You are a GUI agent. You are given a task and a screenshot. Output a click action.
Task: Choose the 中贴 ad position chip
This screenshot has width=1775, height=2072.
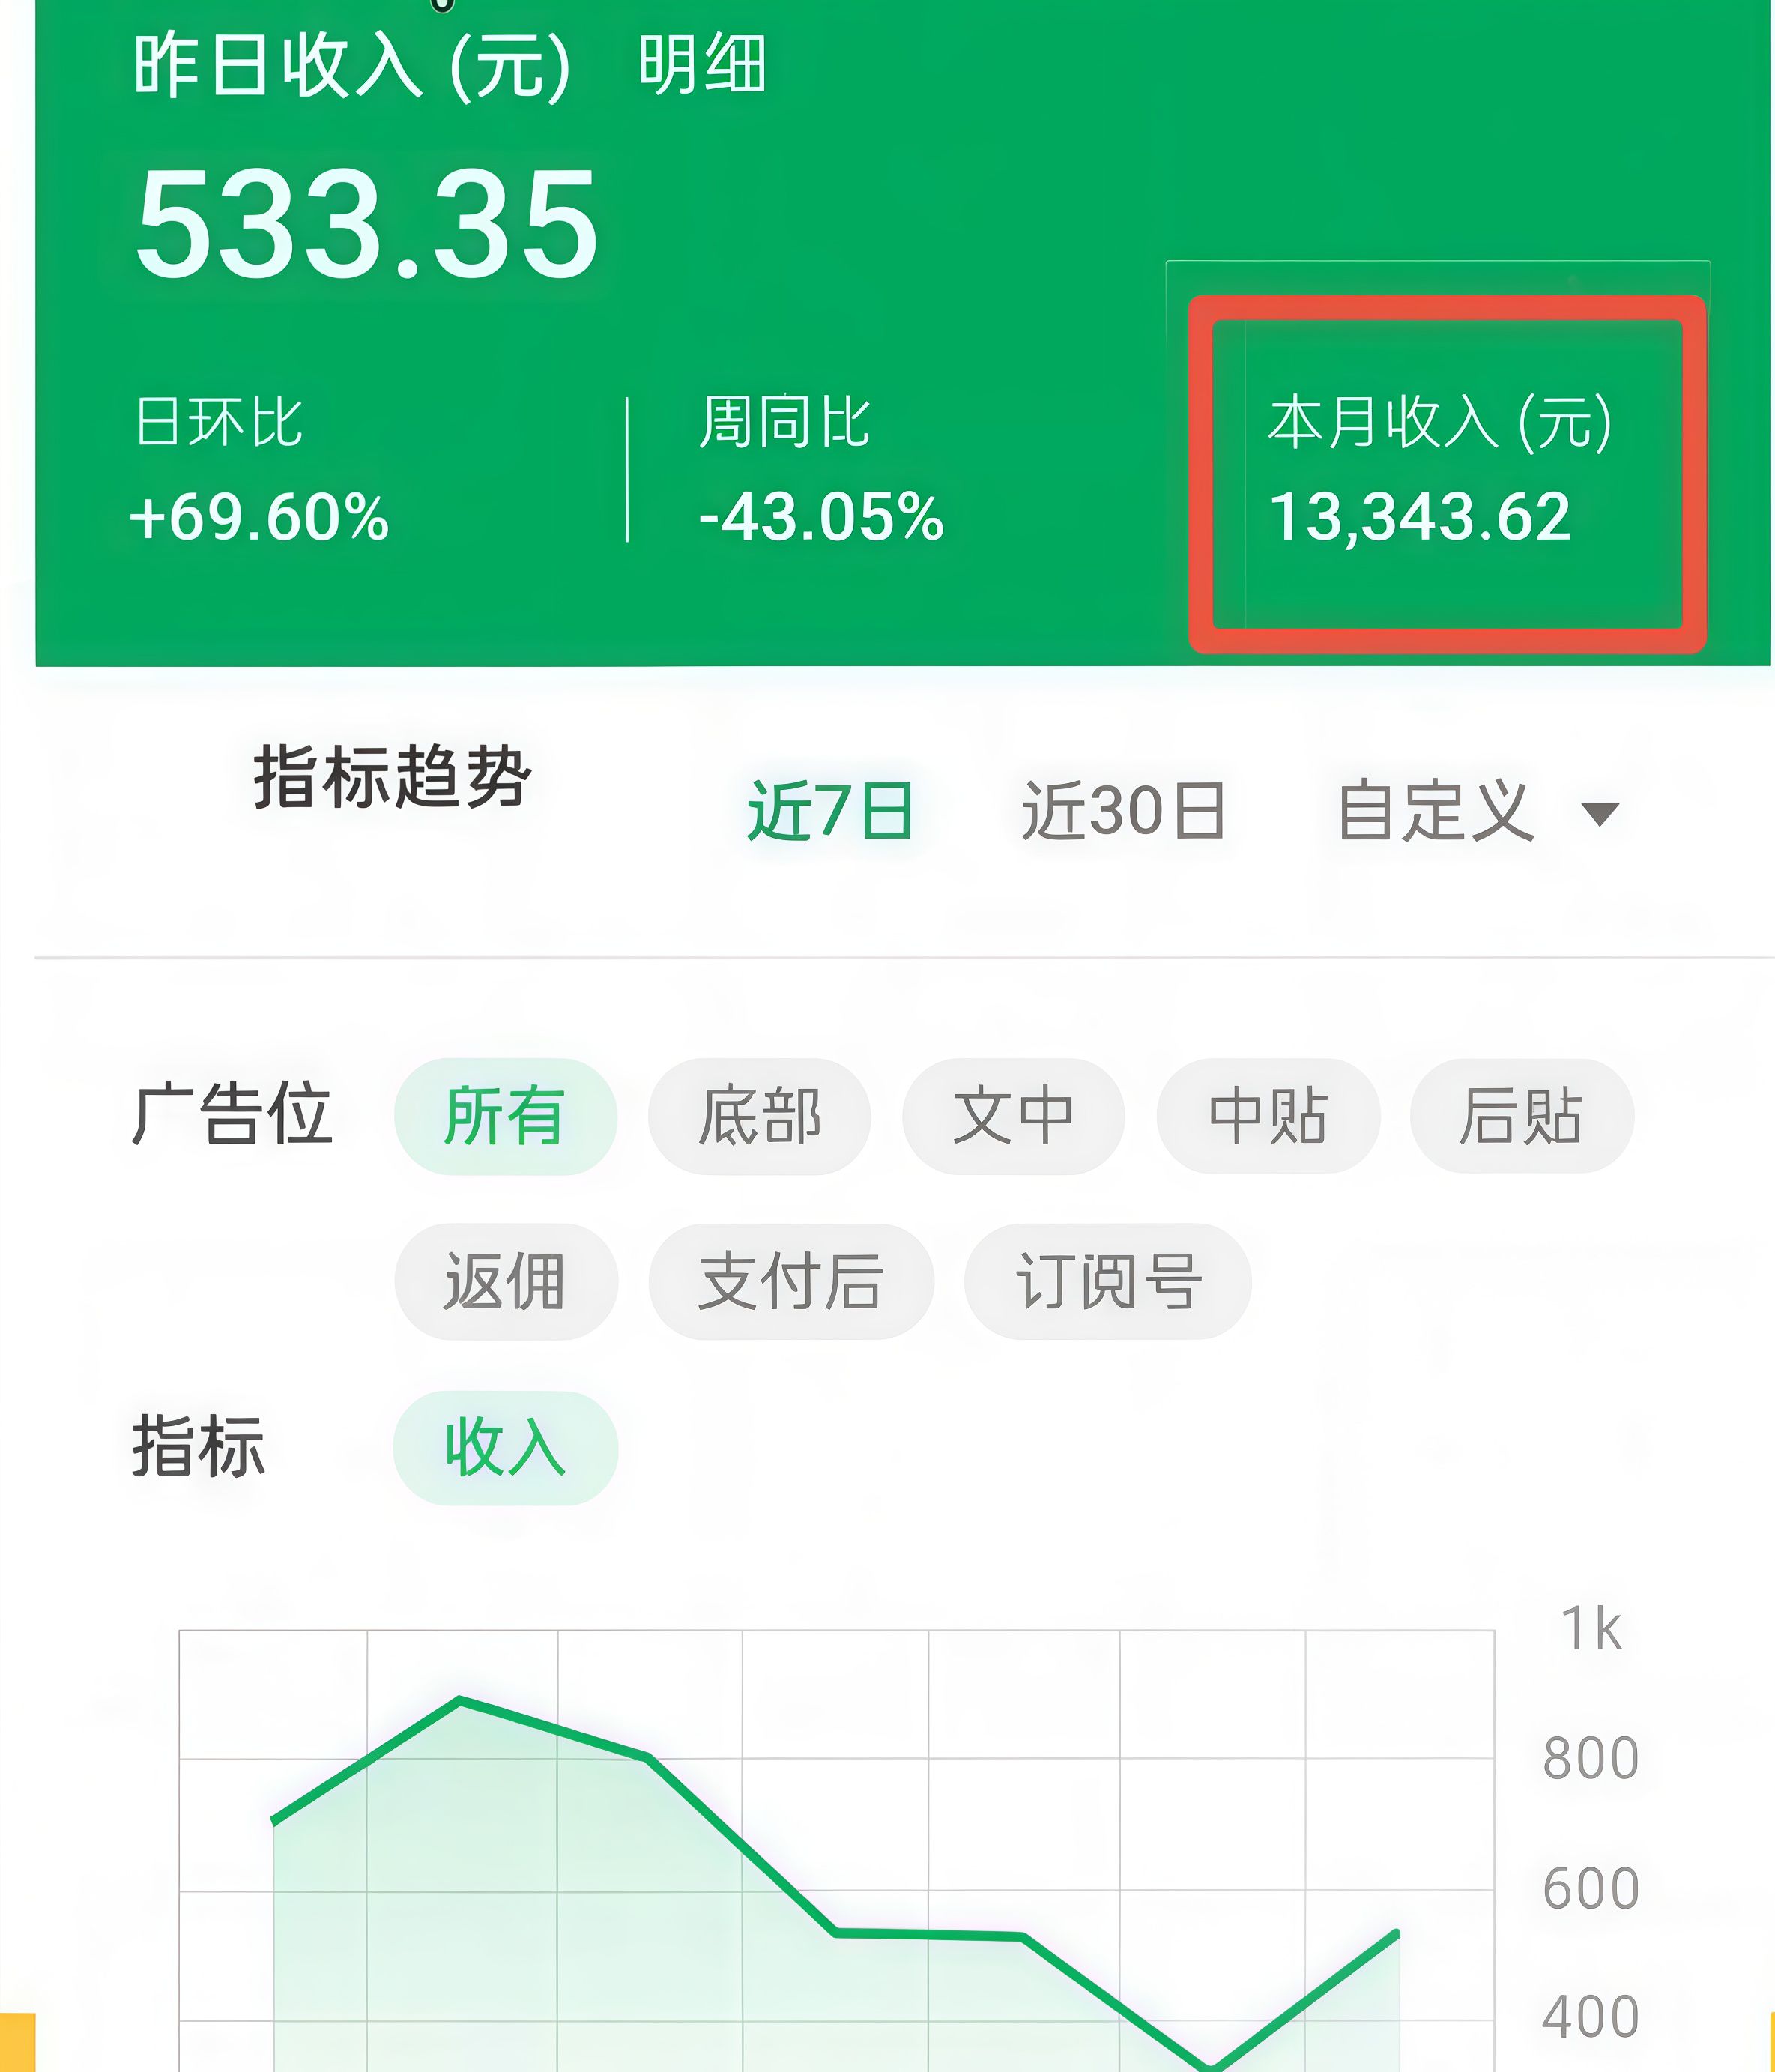pyautogui.click(x=1268, y=1116)
